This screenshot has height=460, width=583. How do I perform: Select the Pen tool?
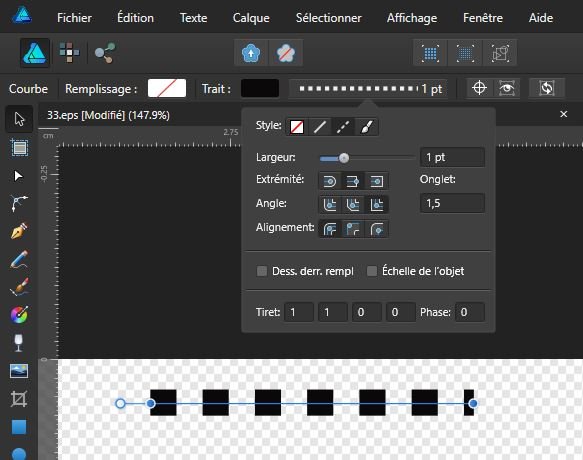pyautogui.click(x=19, y=231)
